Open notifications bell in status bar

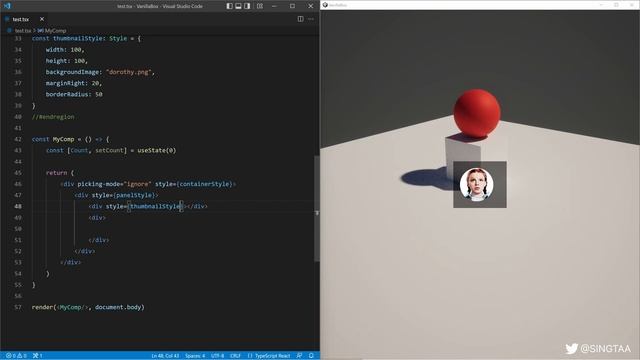(311, 356)
